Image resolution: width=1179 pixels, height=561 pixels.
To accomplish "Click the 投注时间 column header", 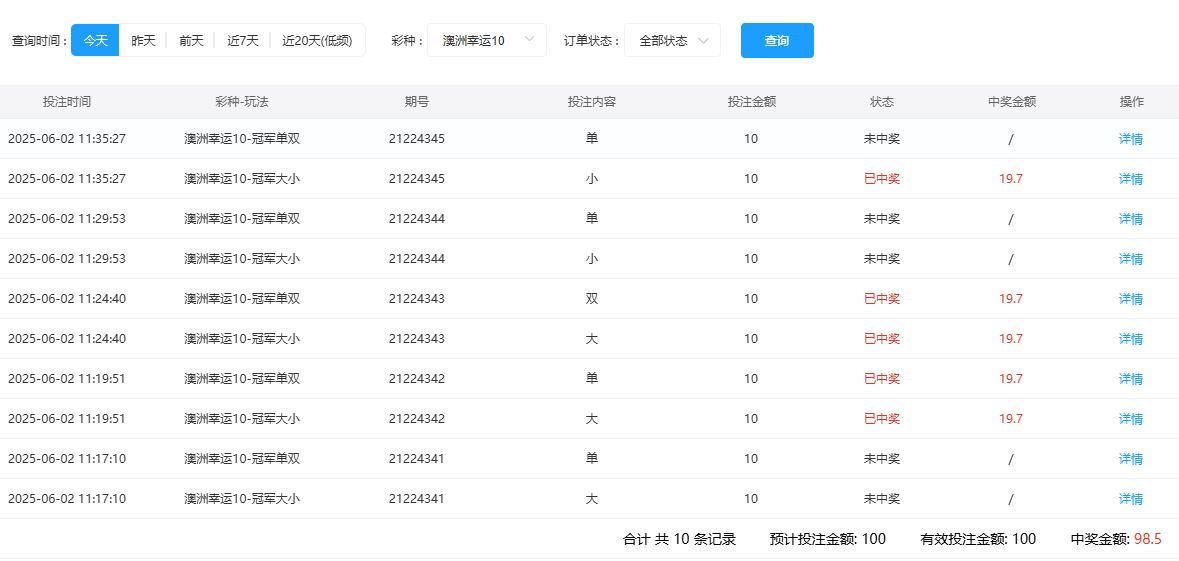I will pyautogui.click(x=67, y=102).
